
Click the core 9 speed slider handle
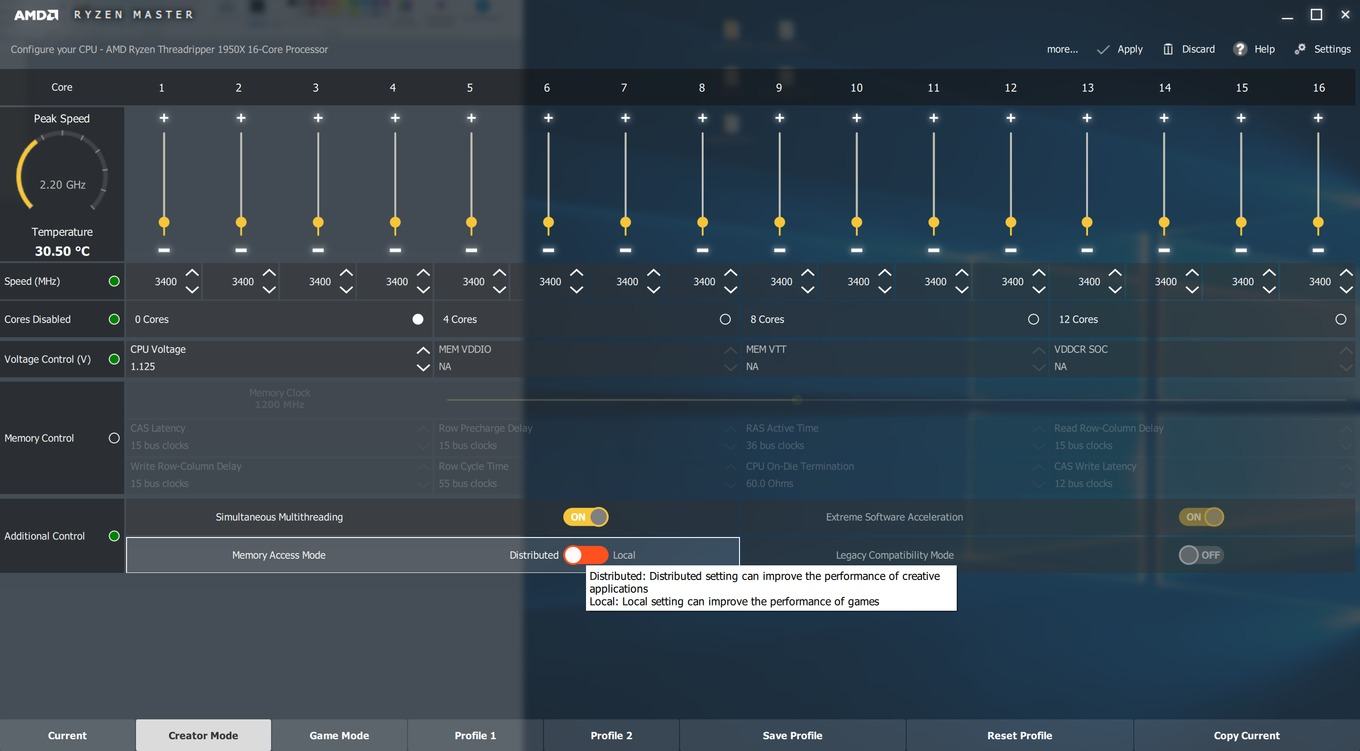779,223
